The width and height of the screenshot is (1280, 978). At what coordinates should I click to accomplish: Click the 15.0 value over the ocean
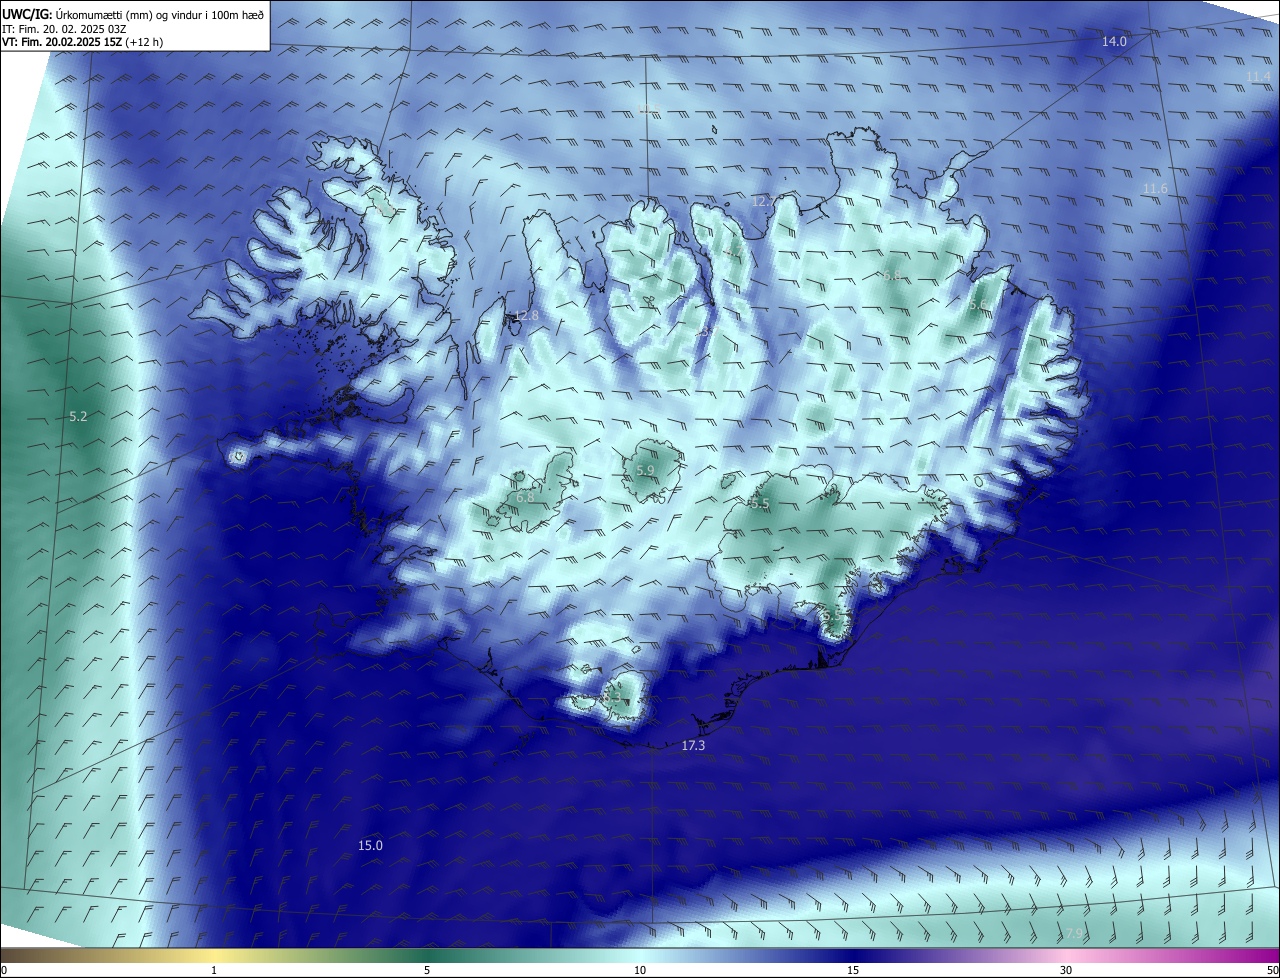pos(370,845)
